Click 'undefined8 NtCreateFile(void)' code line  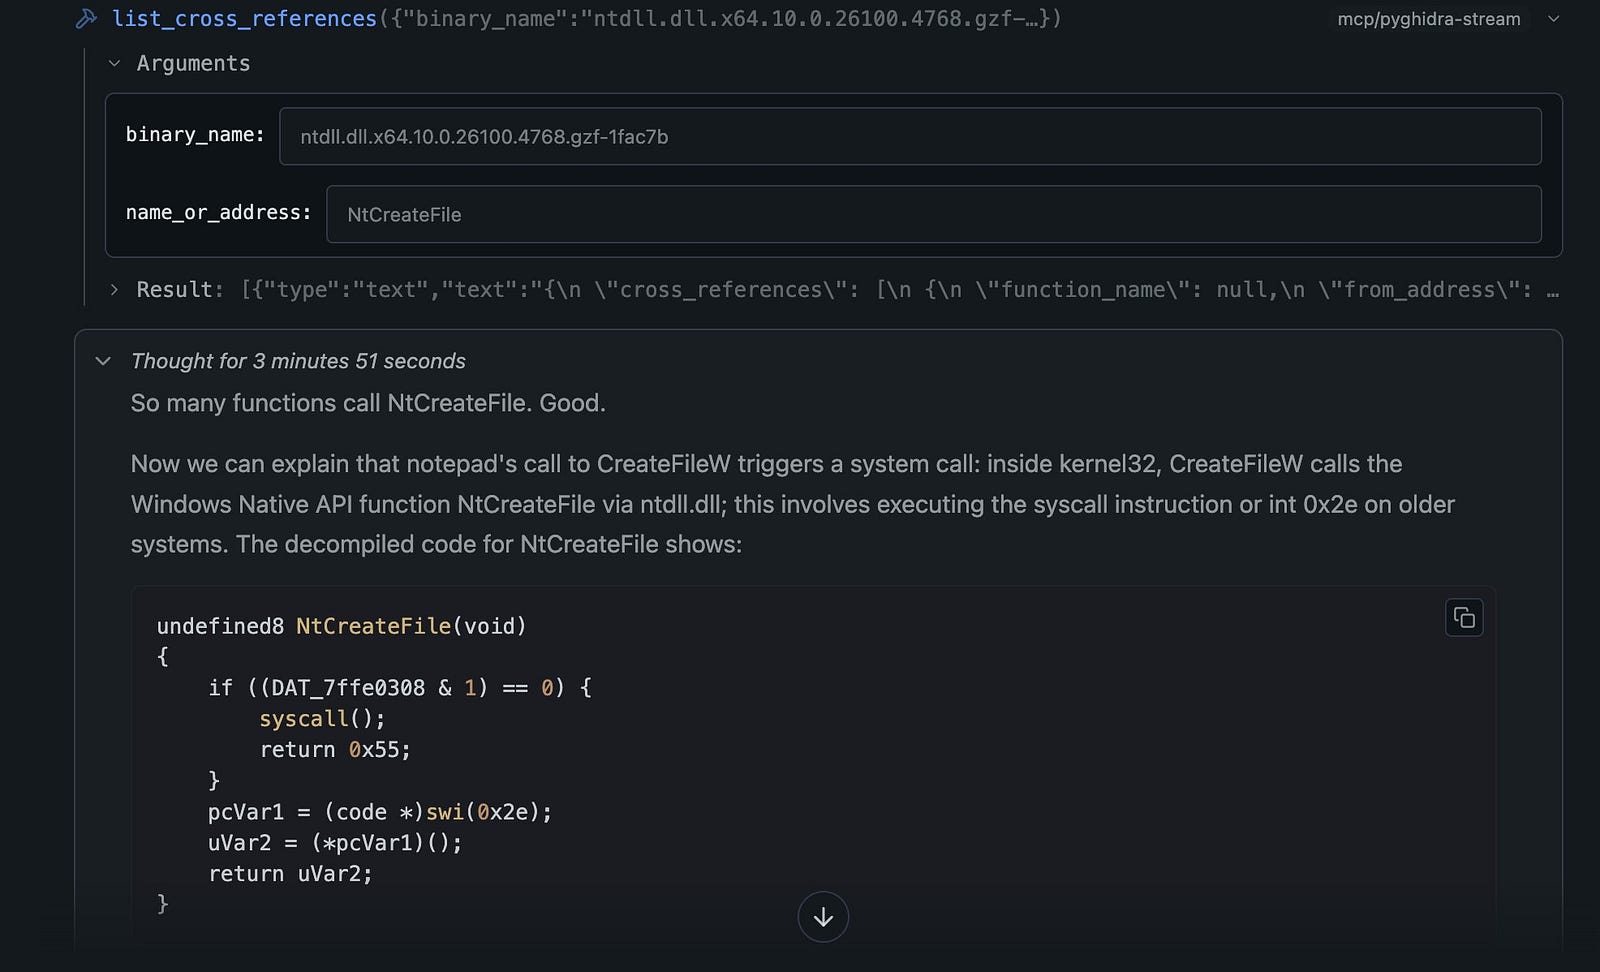click(x=341, y=626)
